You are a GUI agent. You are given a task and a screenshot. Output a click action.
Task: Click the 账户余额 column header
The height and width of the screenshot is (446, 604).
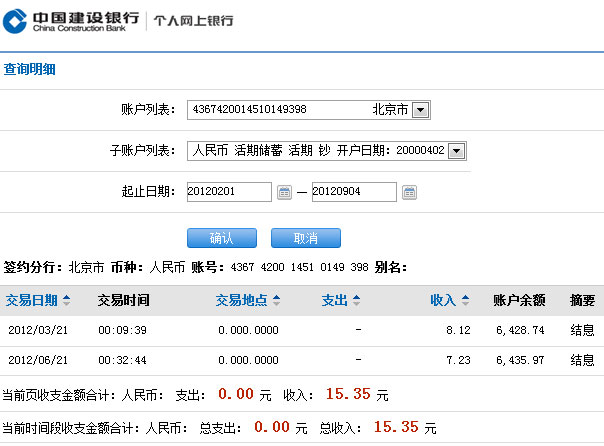point(519,300)
